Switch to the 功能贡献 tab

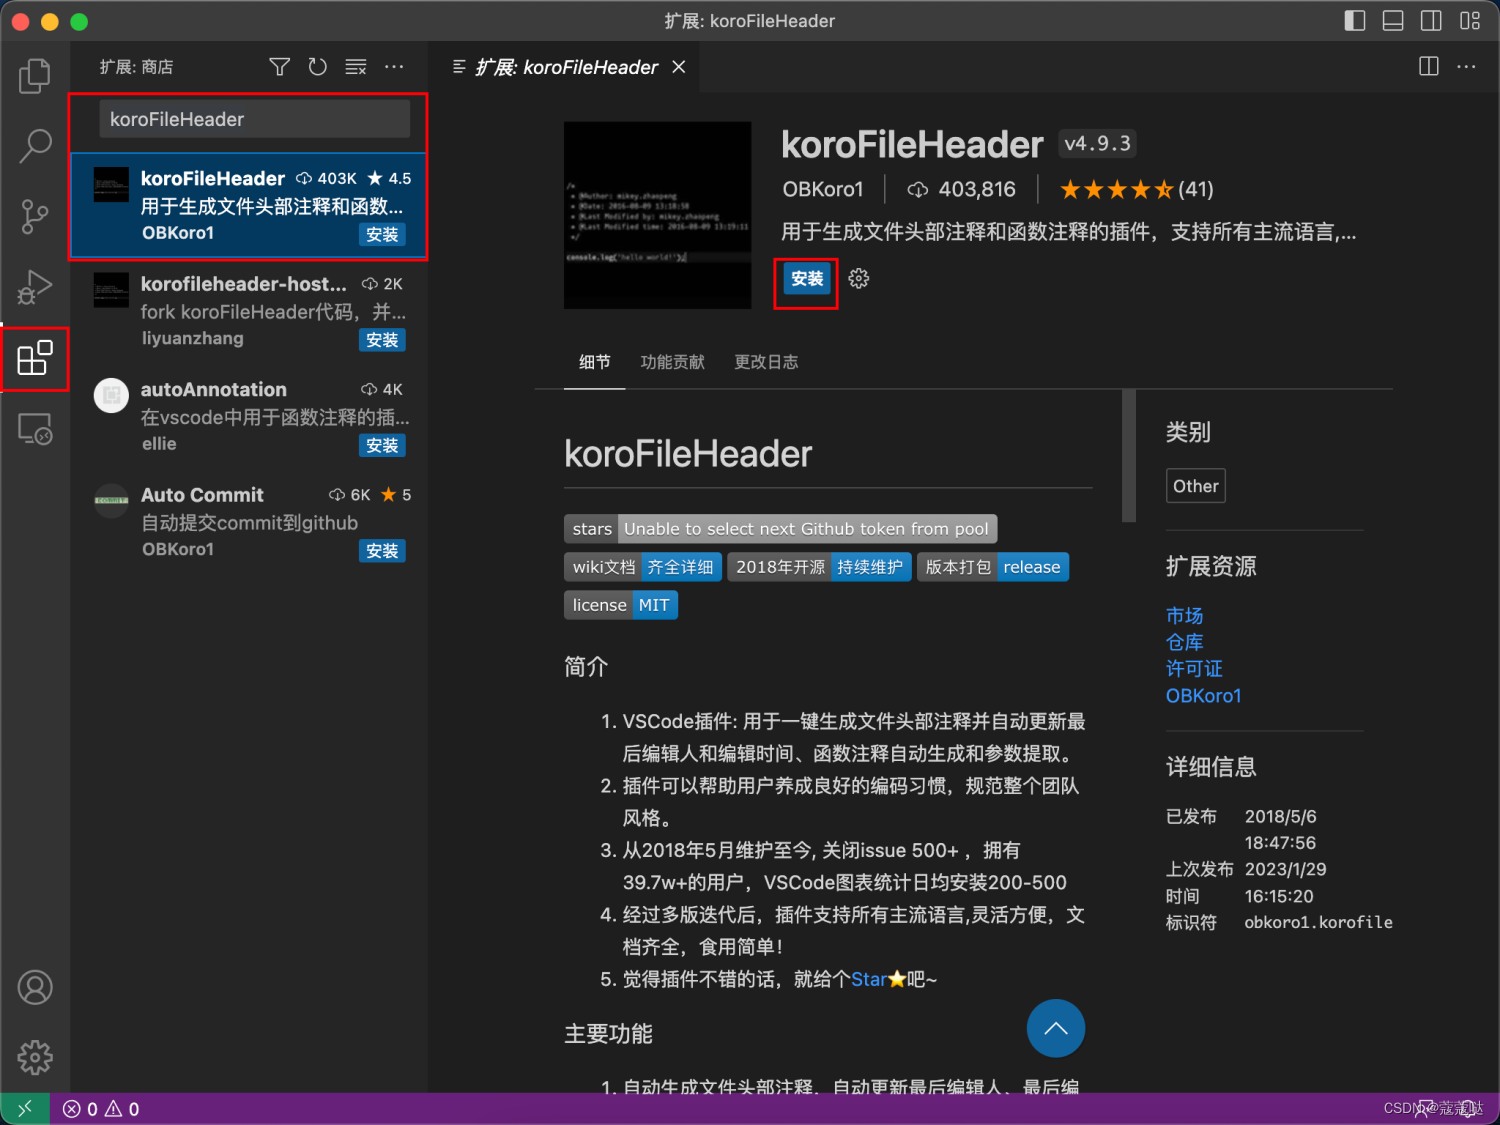click(x=672, y=362)
